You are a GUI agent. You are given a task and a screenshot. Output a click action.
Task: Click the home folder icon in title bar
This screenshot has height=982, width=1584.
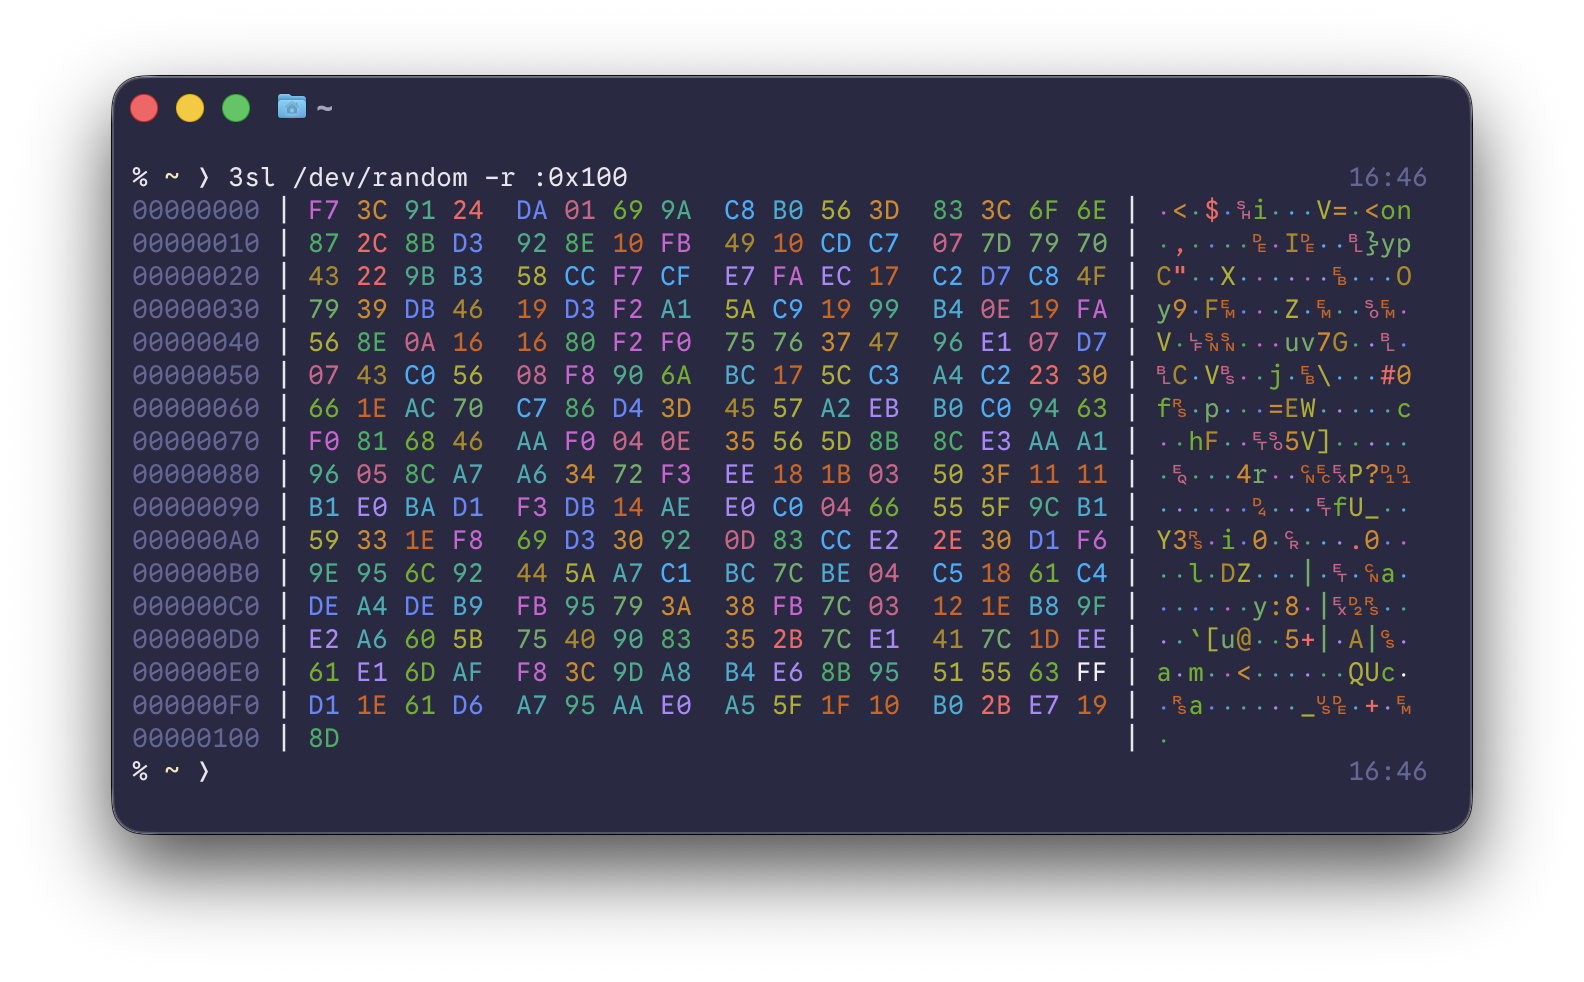(x=291, y=106)
